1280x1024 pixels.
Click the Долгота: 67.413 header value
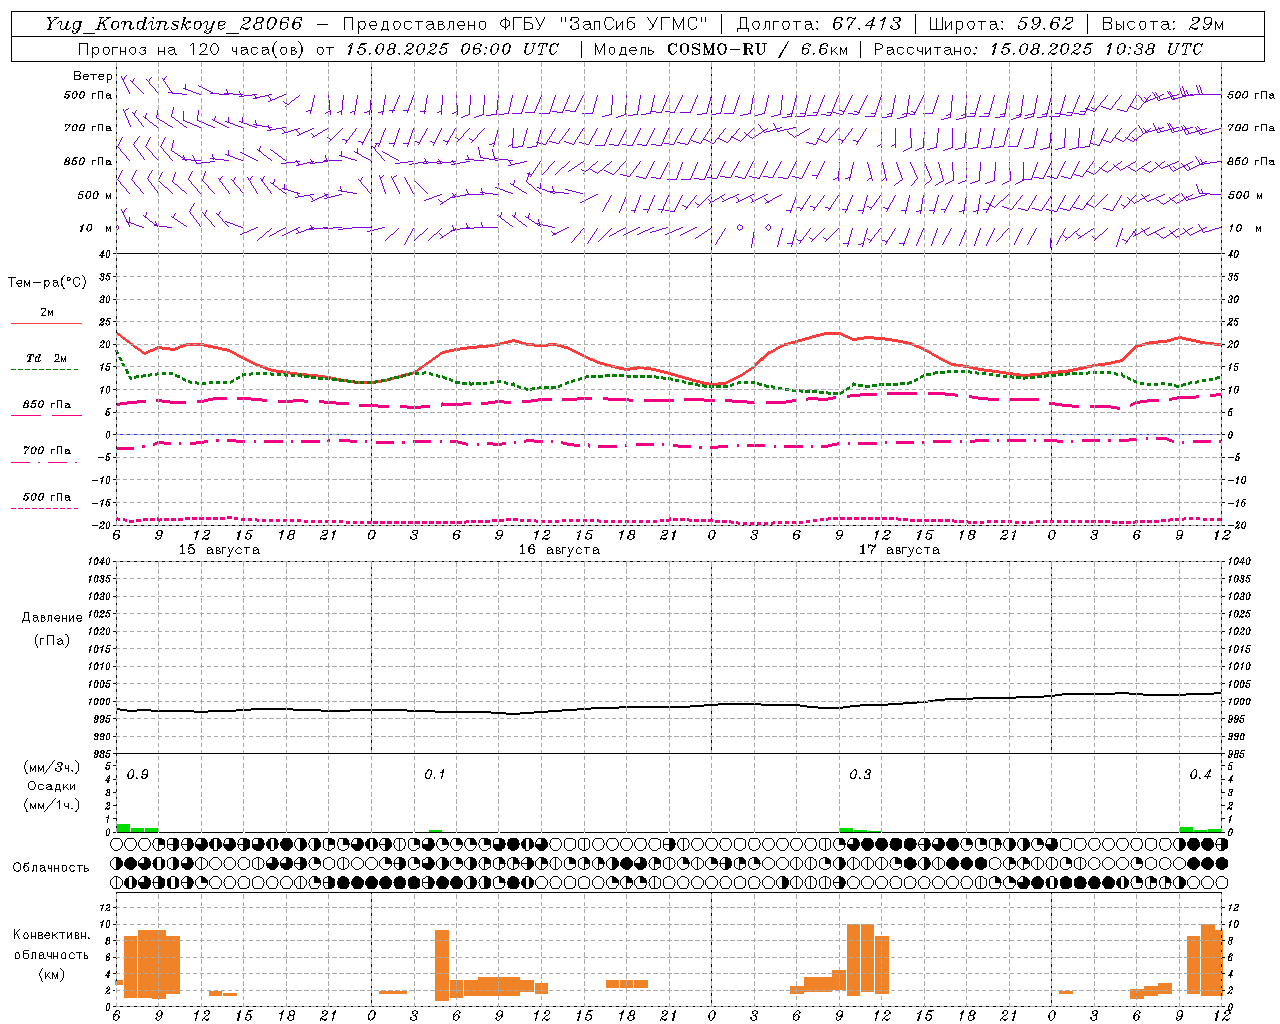818,24
